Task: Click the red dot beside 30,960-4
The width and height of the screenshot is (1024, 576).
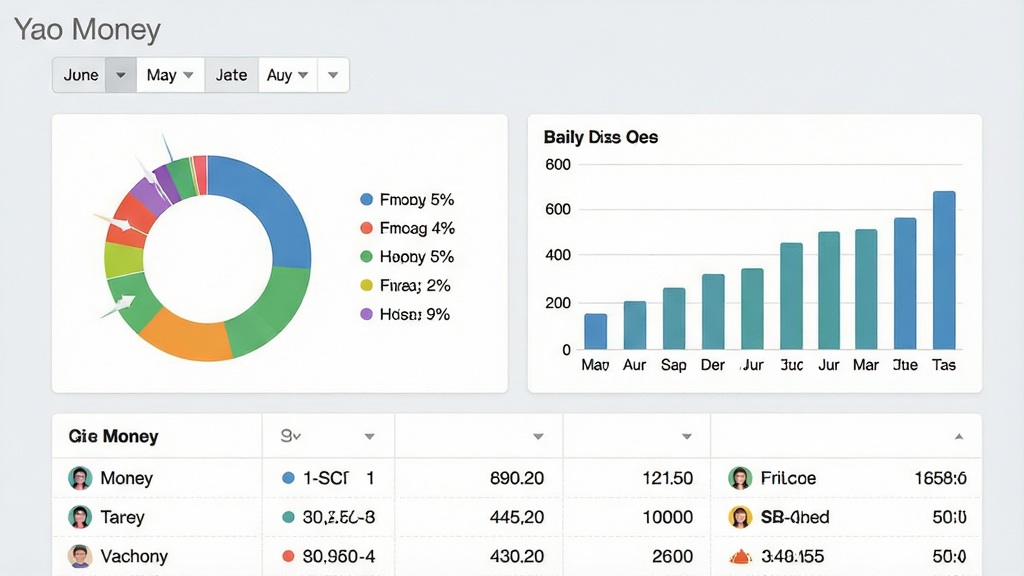Action: [x=288, y=556]
